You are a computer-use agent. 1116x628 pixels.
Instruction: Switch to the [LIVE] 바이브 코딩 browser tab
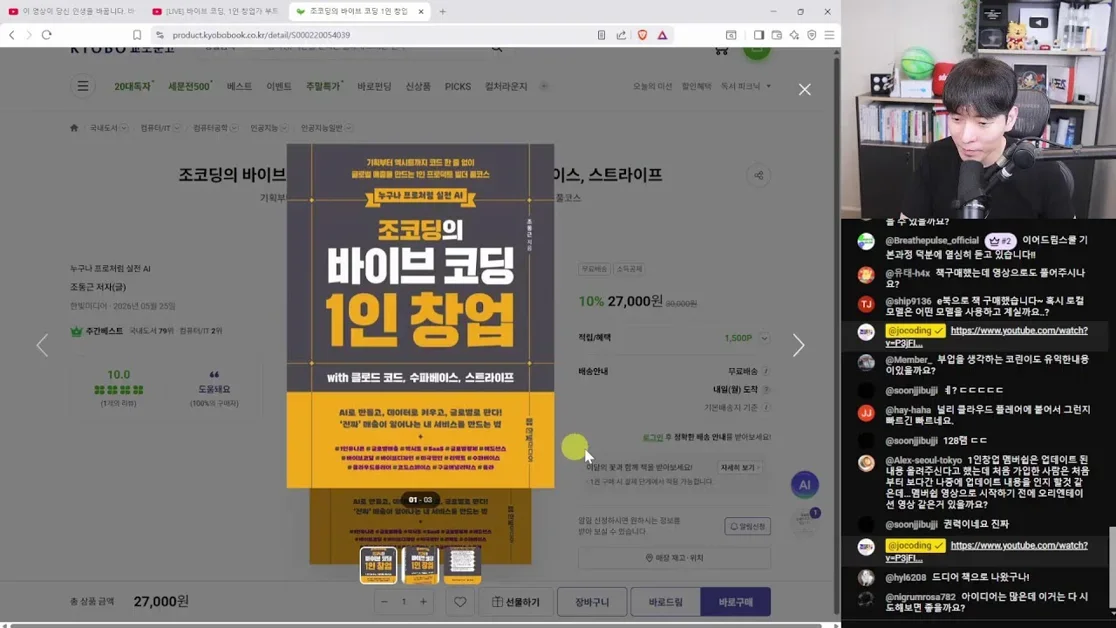(215, 11)
